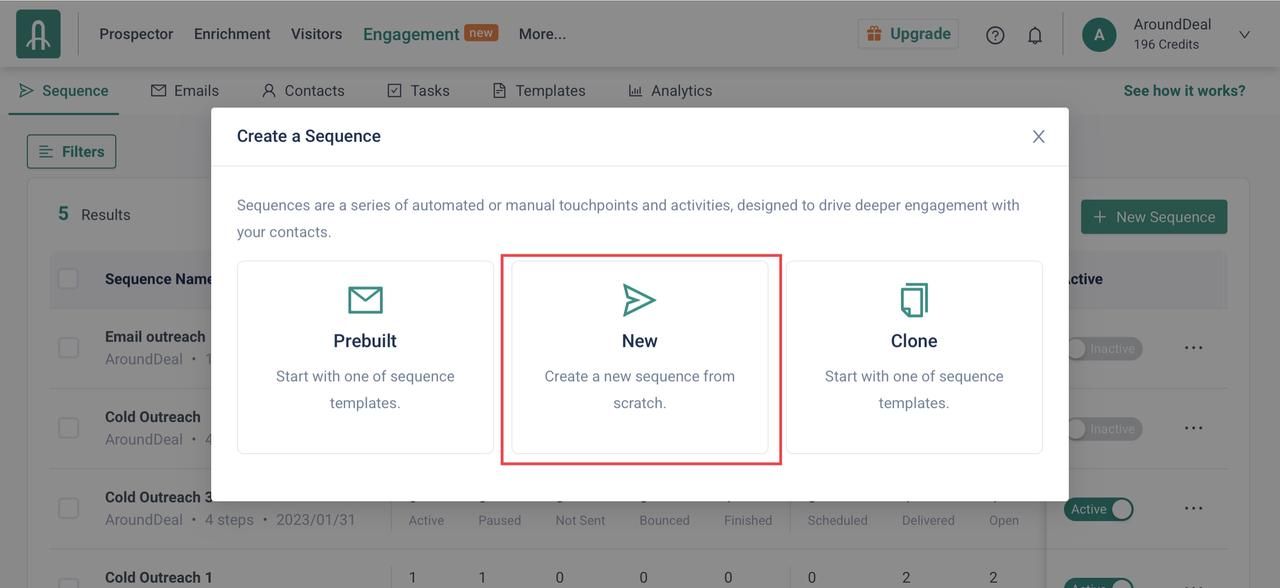Open the help question mark icon
The image size is (1280, 588).
click(995, 35)
